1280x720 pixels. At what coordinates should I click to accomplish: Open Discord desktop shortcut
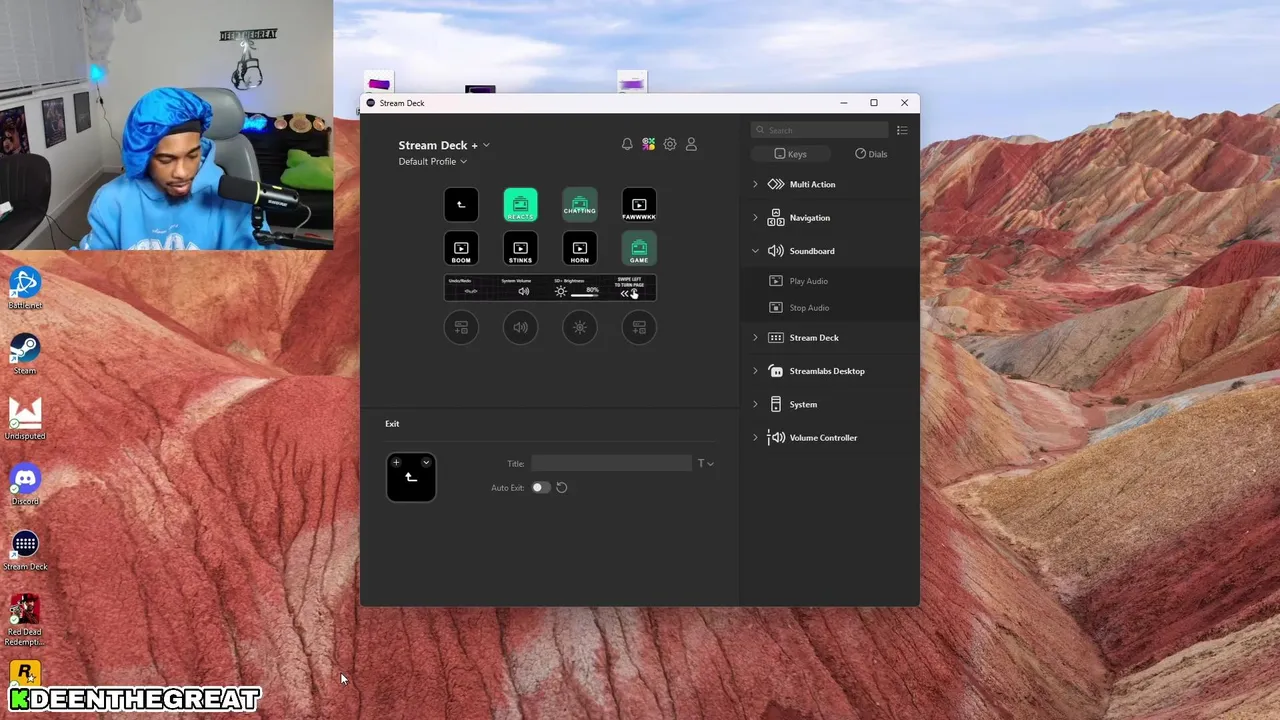[25, 485]
